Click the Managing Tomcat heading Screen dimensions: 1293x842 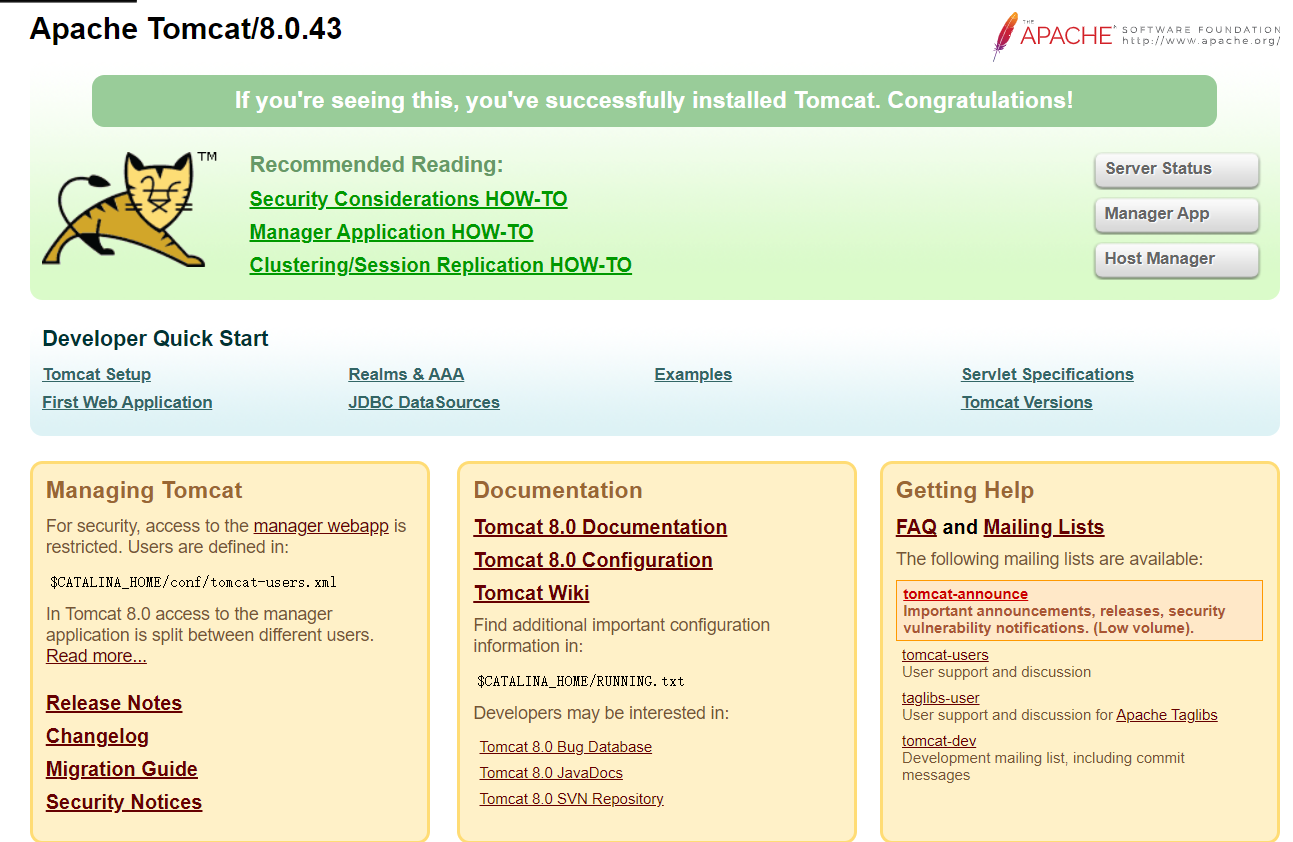(144, 490)
